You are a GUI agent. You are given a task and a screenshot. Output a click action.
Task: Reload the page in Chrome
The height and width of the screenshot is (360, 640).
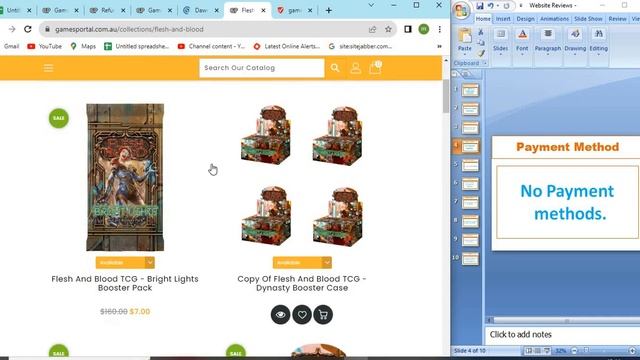(28, 29)
